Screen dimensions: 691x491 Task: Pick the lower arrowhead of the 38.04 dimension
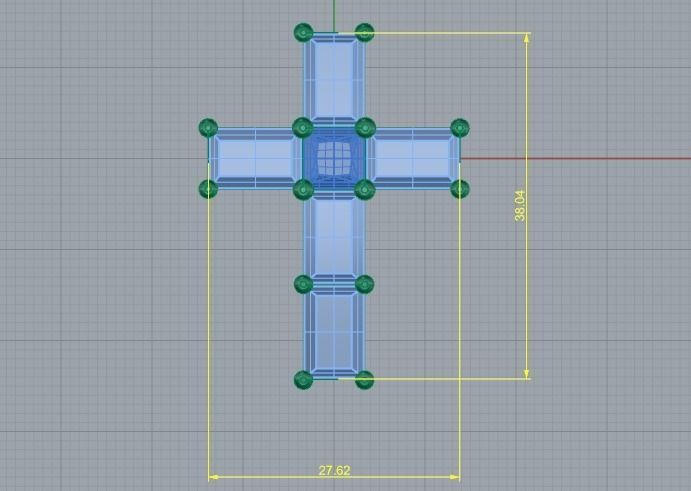pos(527,373)
